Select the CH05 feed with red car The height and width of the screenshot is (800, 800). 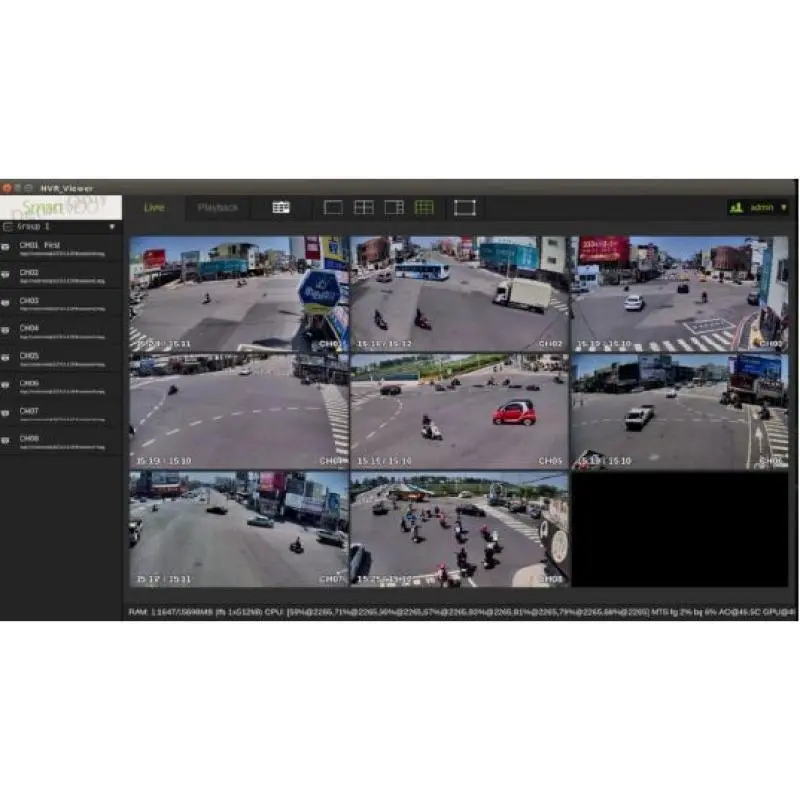coord(459,411)
